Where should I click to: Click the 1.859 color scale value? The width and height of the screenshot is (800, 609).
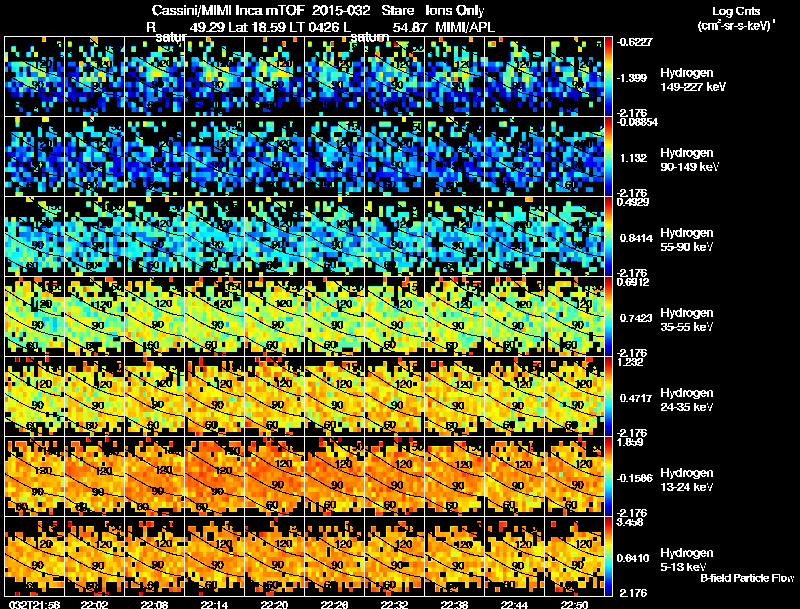(x=630, y=442)
